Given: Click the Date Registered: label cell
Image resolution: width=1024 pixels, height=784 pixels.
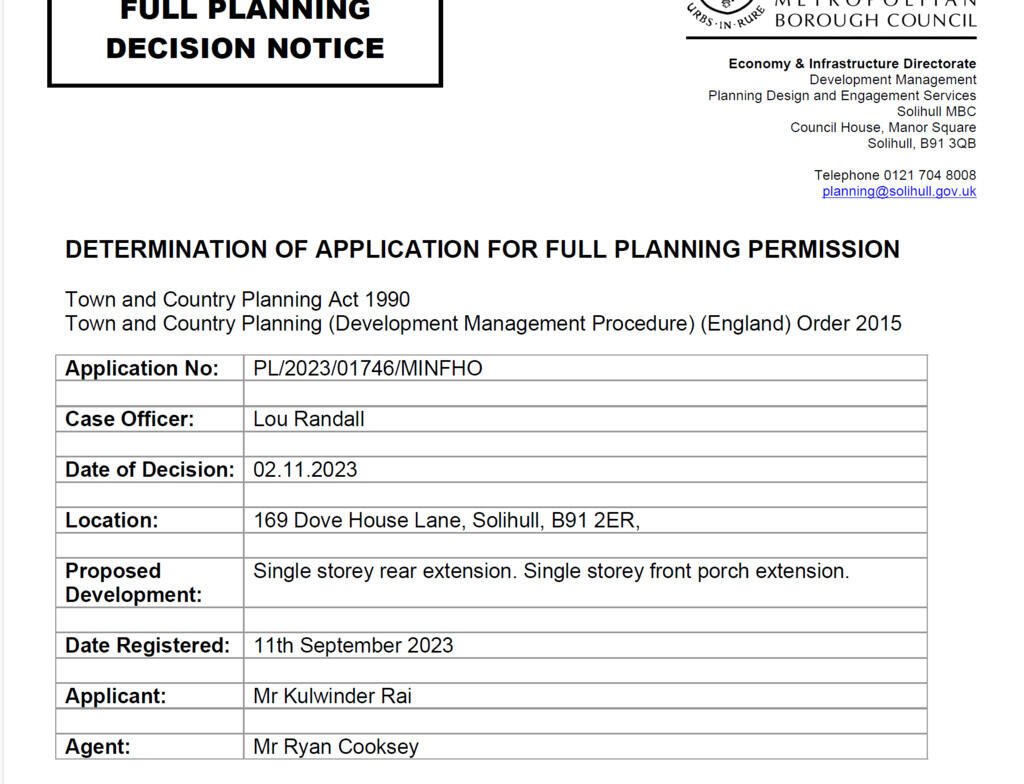Looking at the screenshot, I should point(150,645).
